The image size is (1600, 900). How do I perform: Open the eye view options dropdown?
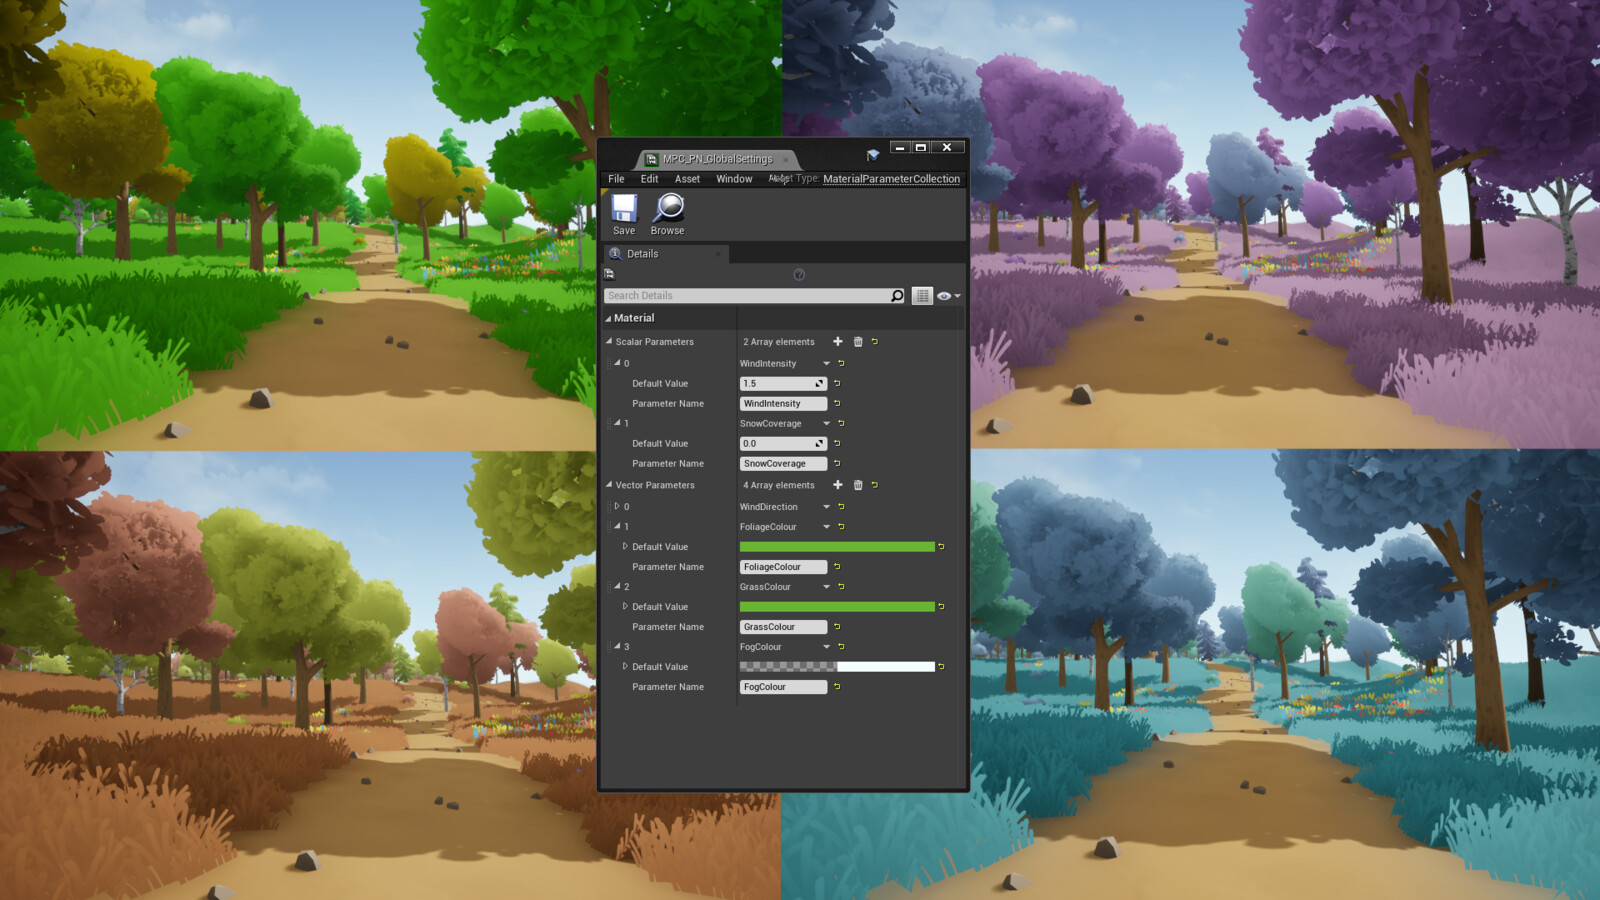coord(948,296)
